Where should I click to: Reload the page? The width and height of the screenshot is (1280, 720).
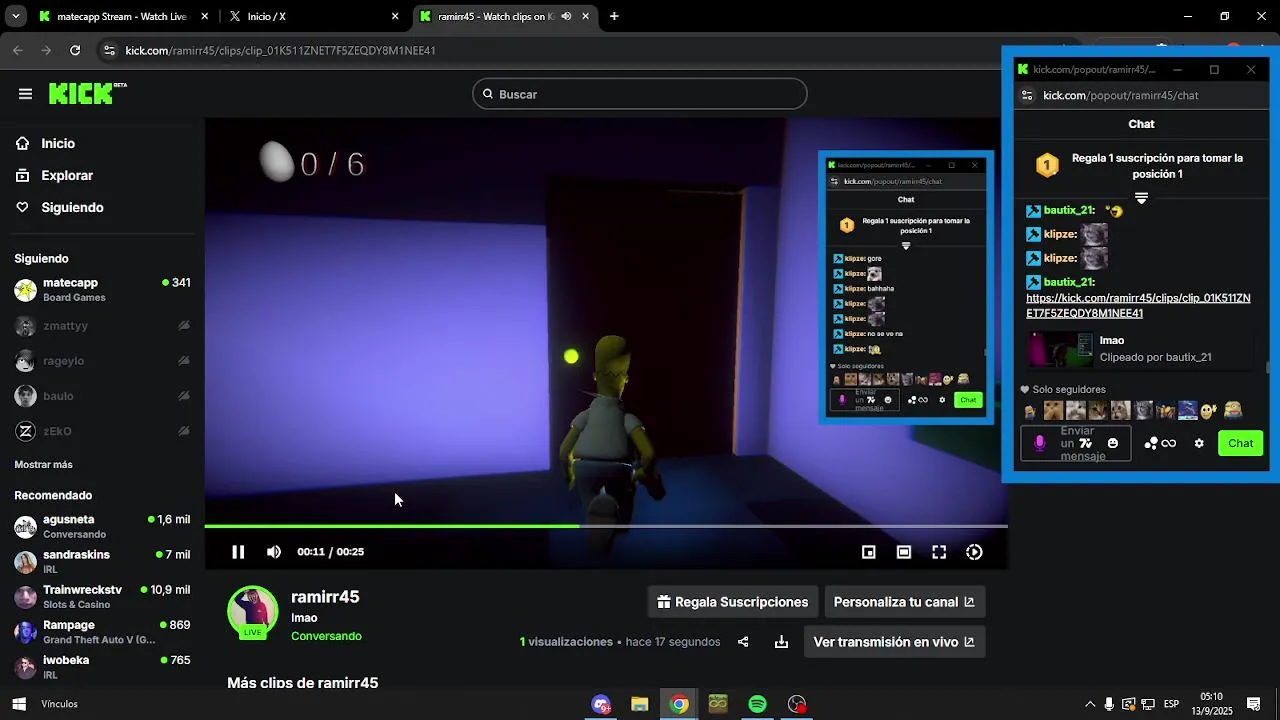pyautogui.click(x=75, y=50)
